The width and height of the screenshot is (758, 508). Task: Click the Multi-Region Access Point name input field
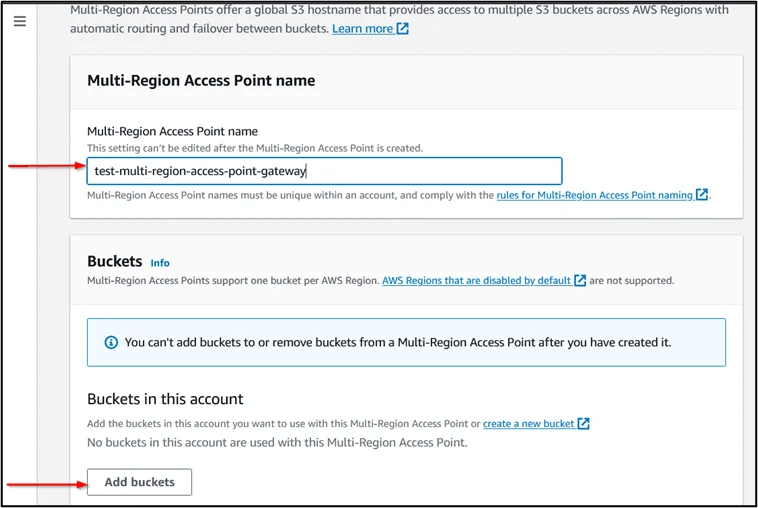[x=324, y=171]
